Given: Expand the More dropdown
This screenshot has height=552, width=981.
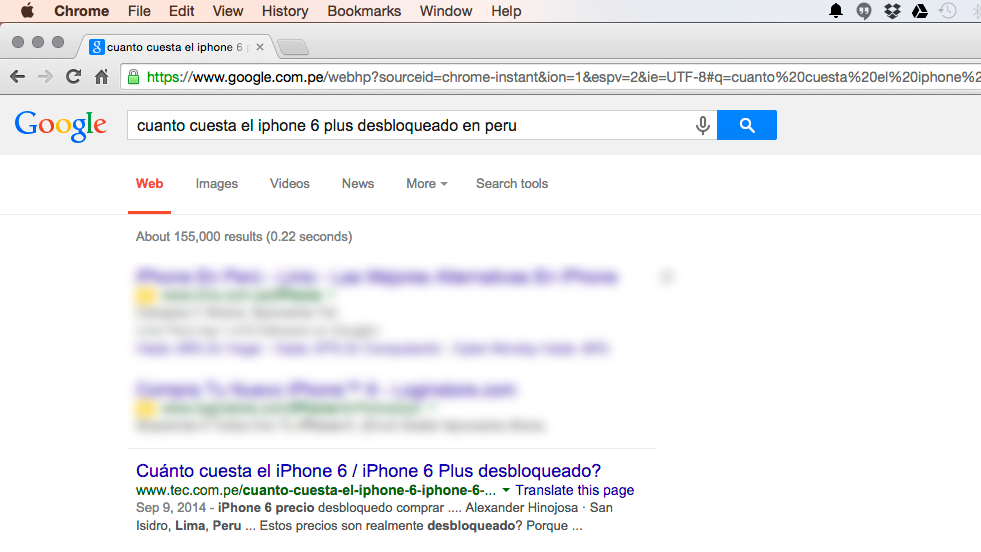Looking at the screenshot, I should click(427, 183).
